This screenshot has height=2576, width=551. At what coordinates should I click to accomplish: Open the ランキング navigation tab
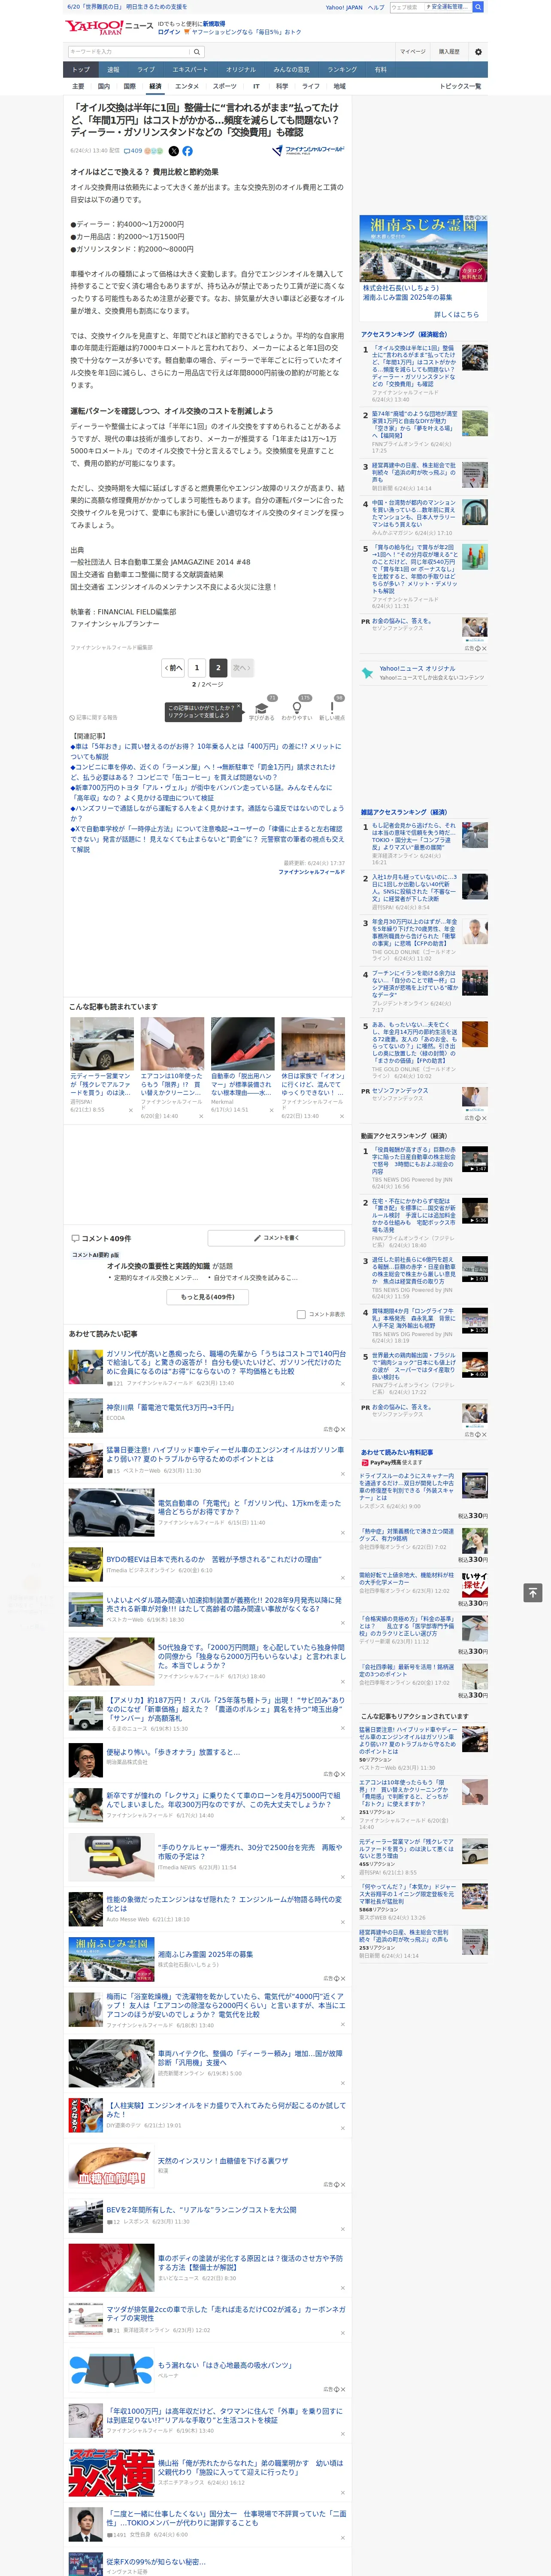pos(342,70)
